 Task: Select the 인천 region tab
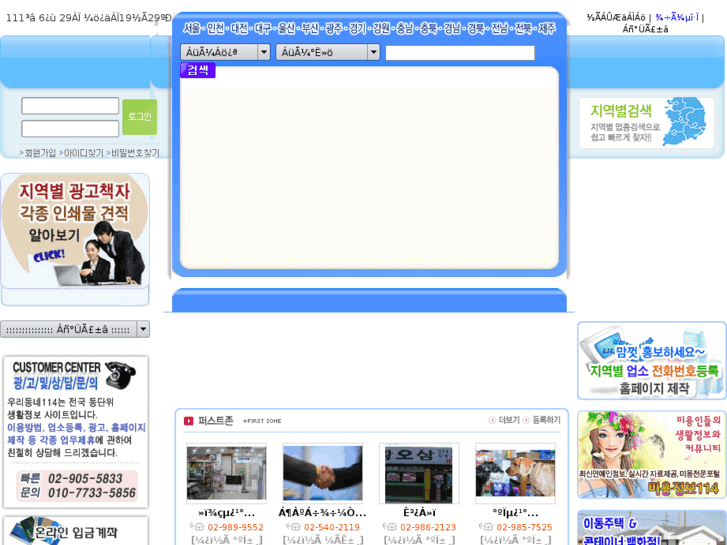pos(216,29)
